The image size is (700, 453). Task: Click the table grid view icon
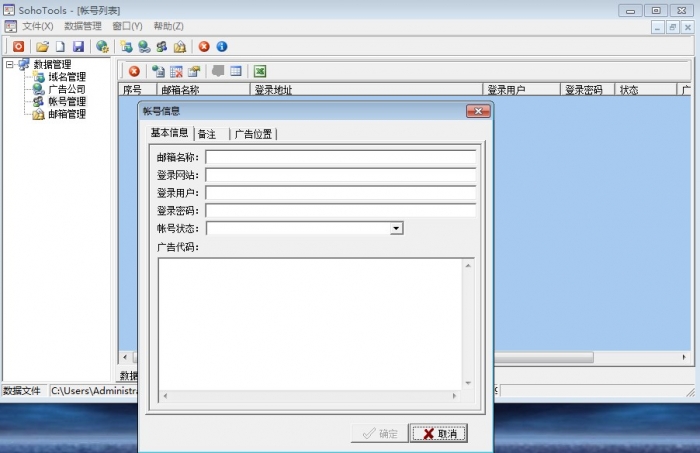[236, 71]
